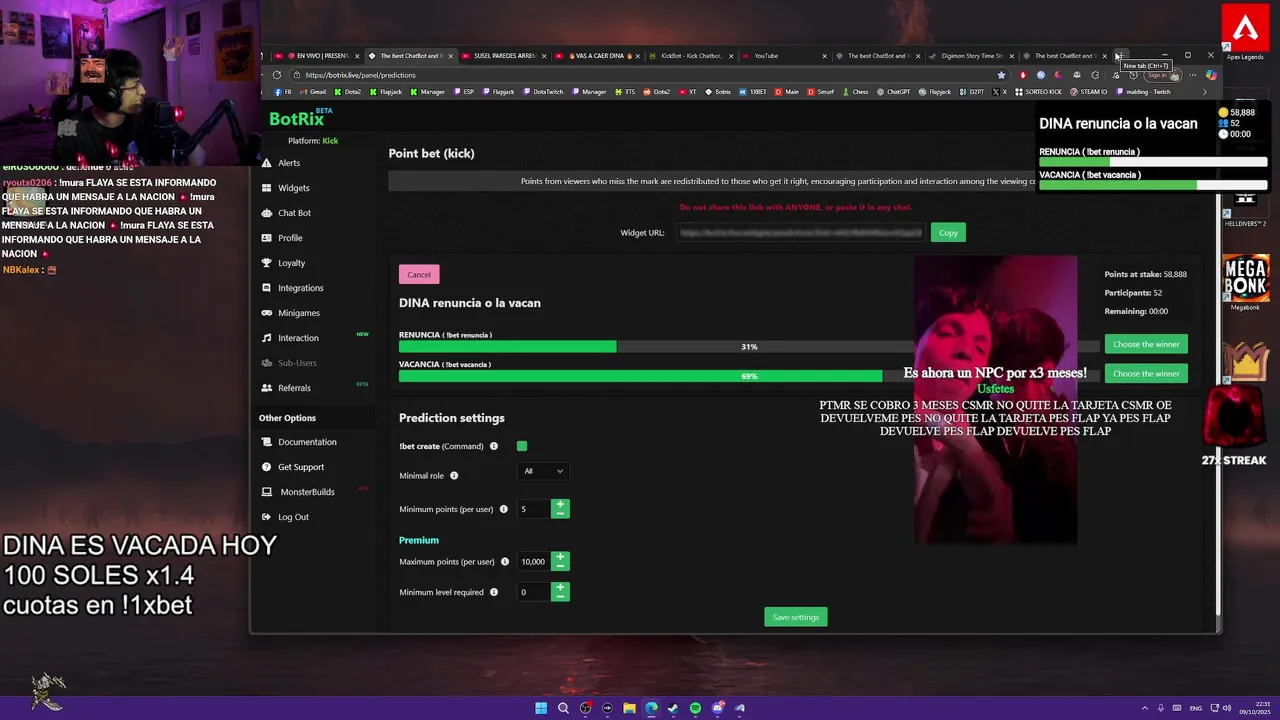Click the browser address bar URL

[x=361, y=75]
